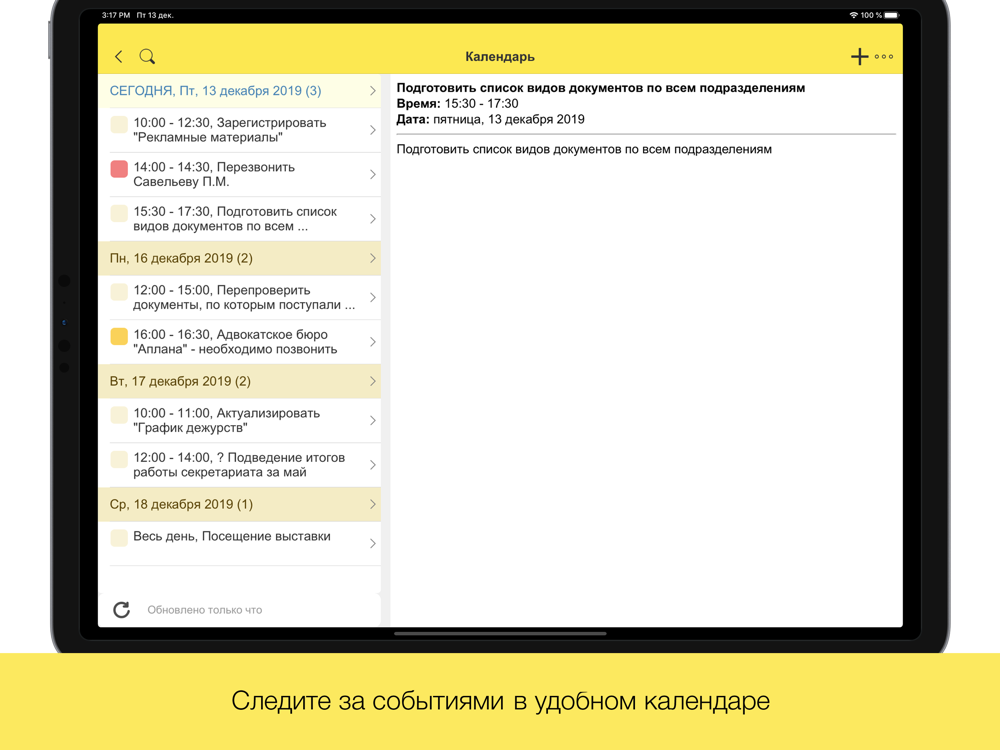Open chevron for Посещение выставки event
The image size is (1000, 750).
(372, 543)
